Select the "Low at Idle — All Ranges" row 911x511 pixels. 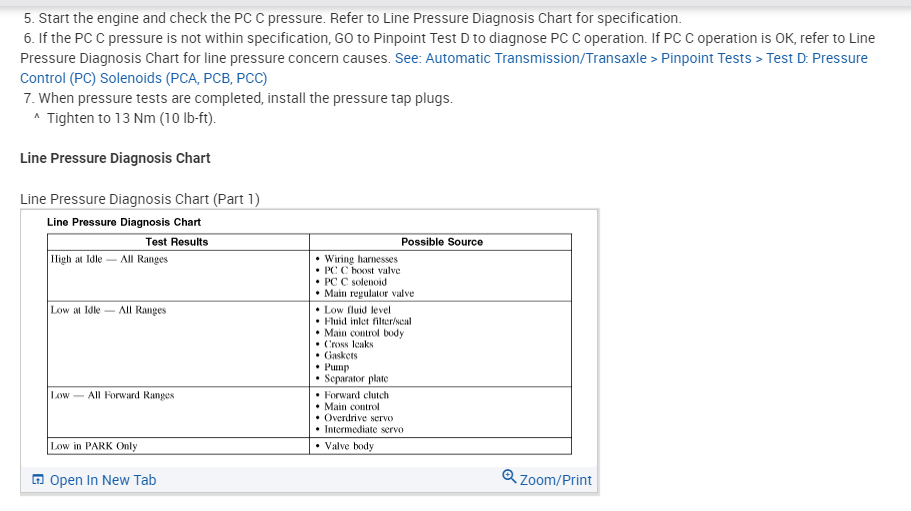click(108, 310)
